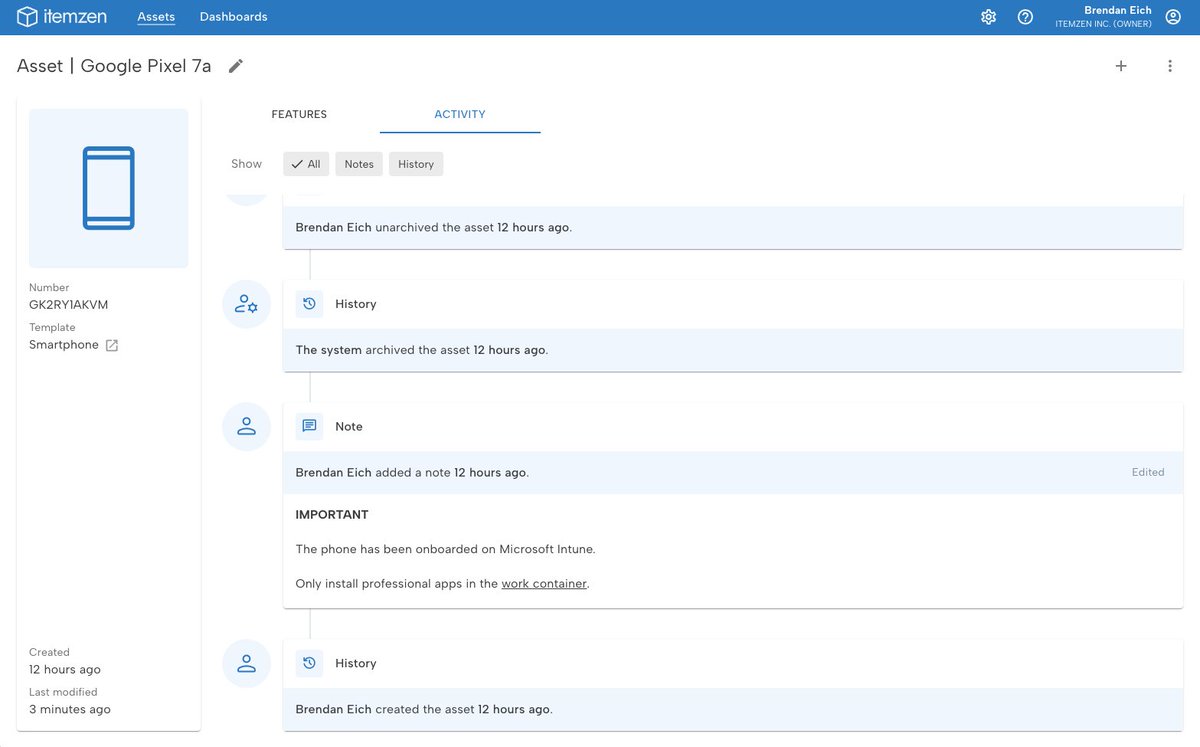Viewport: 1200px width, 747px height.
Task: Click history clock icon on created entry
Action: pyautogui.click(x=310, y=663)
